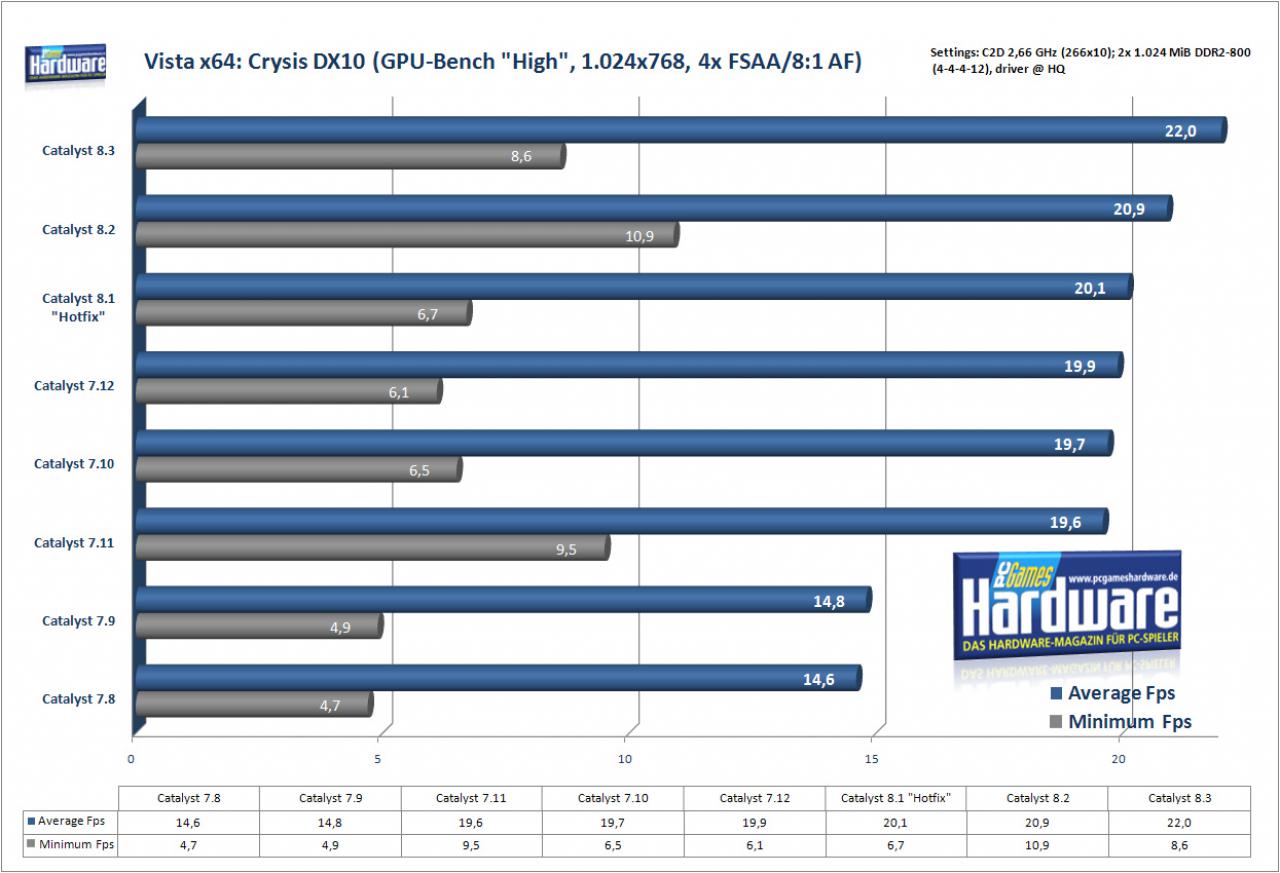Click the table cell 19,9 in Average Fps row
Image resolution: width=1280 pixels, height=873 pixels.
[755, 821]
